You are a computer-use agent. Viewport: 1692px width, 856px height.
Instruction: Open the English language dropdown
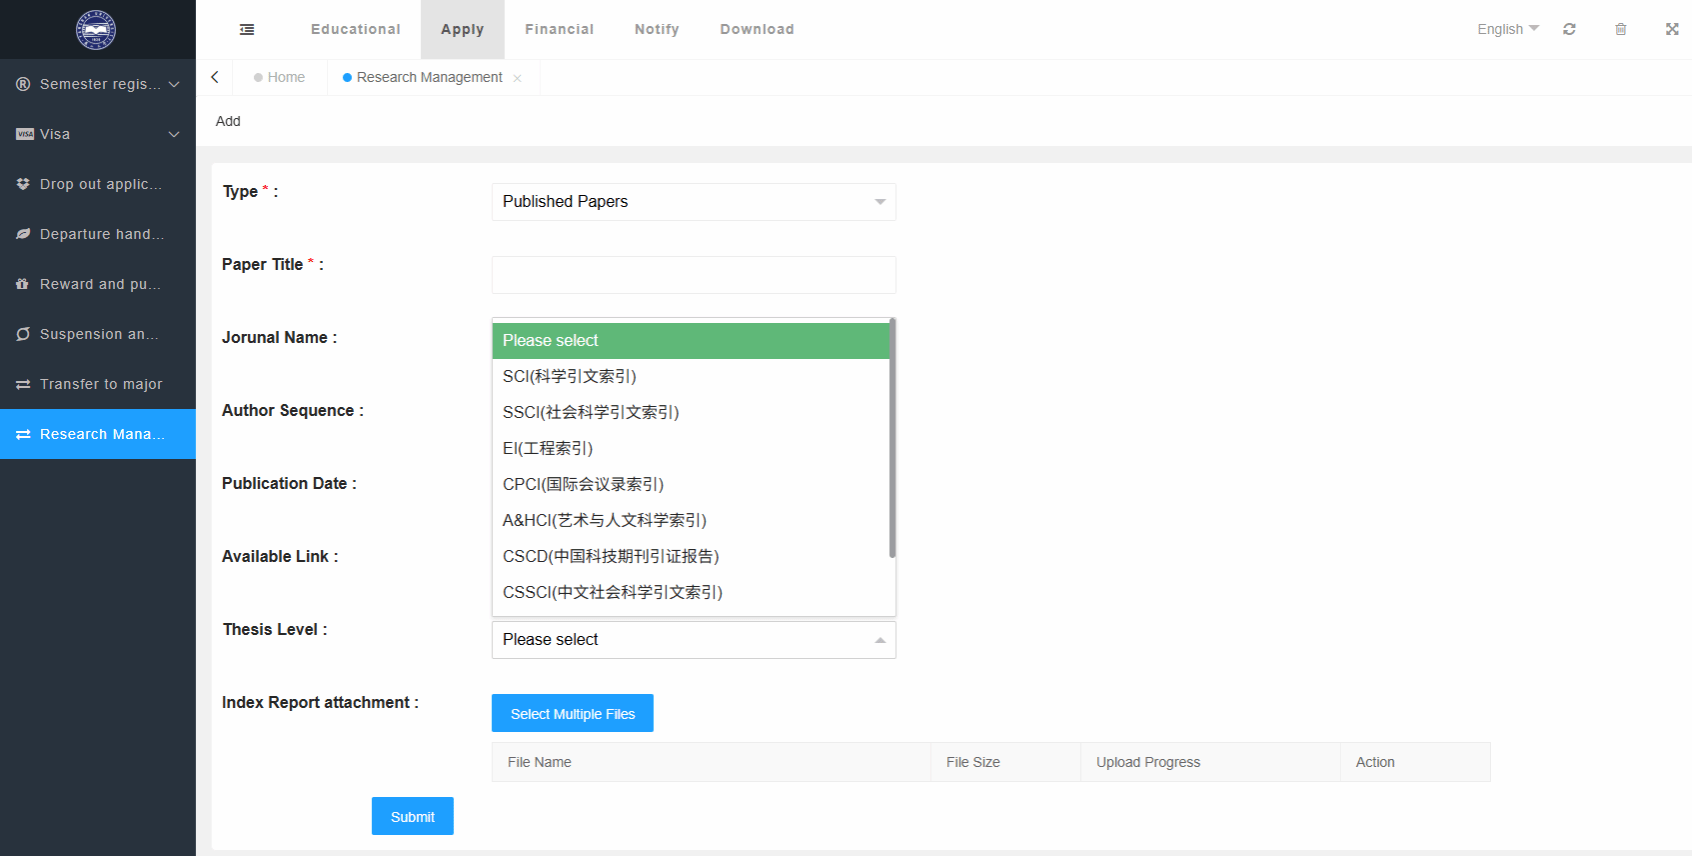(x=1507, y=29)
